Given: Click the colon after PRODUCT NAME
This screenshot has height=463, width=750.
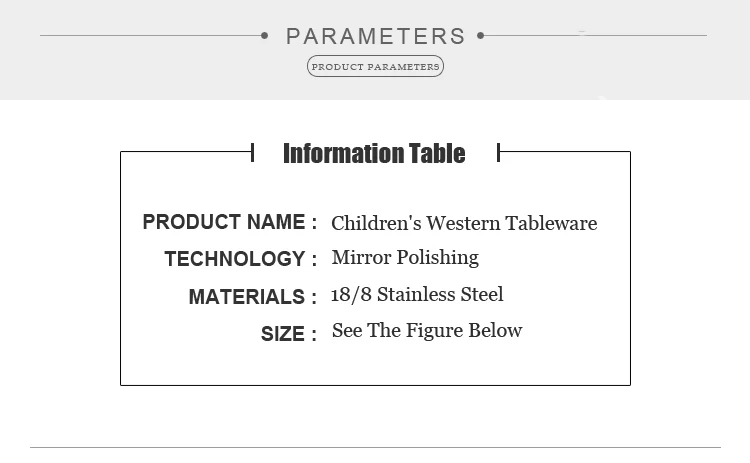Looking at the screenshot, I should [314, 223].
